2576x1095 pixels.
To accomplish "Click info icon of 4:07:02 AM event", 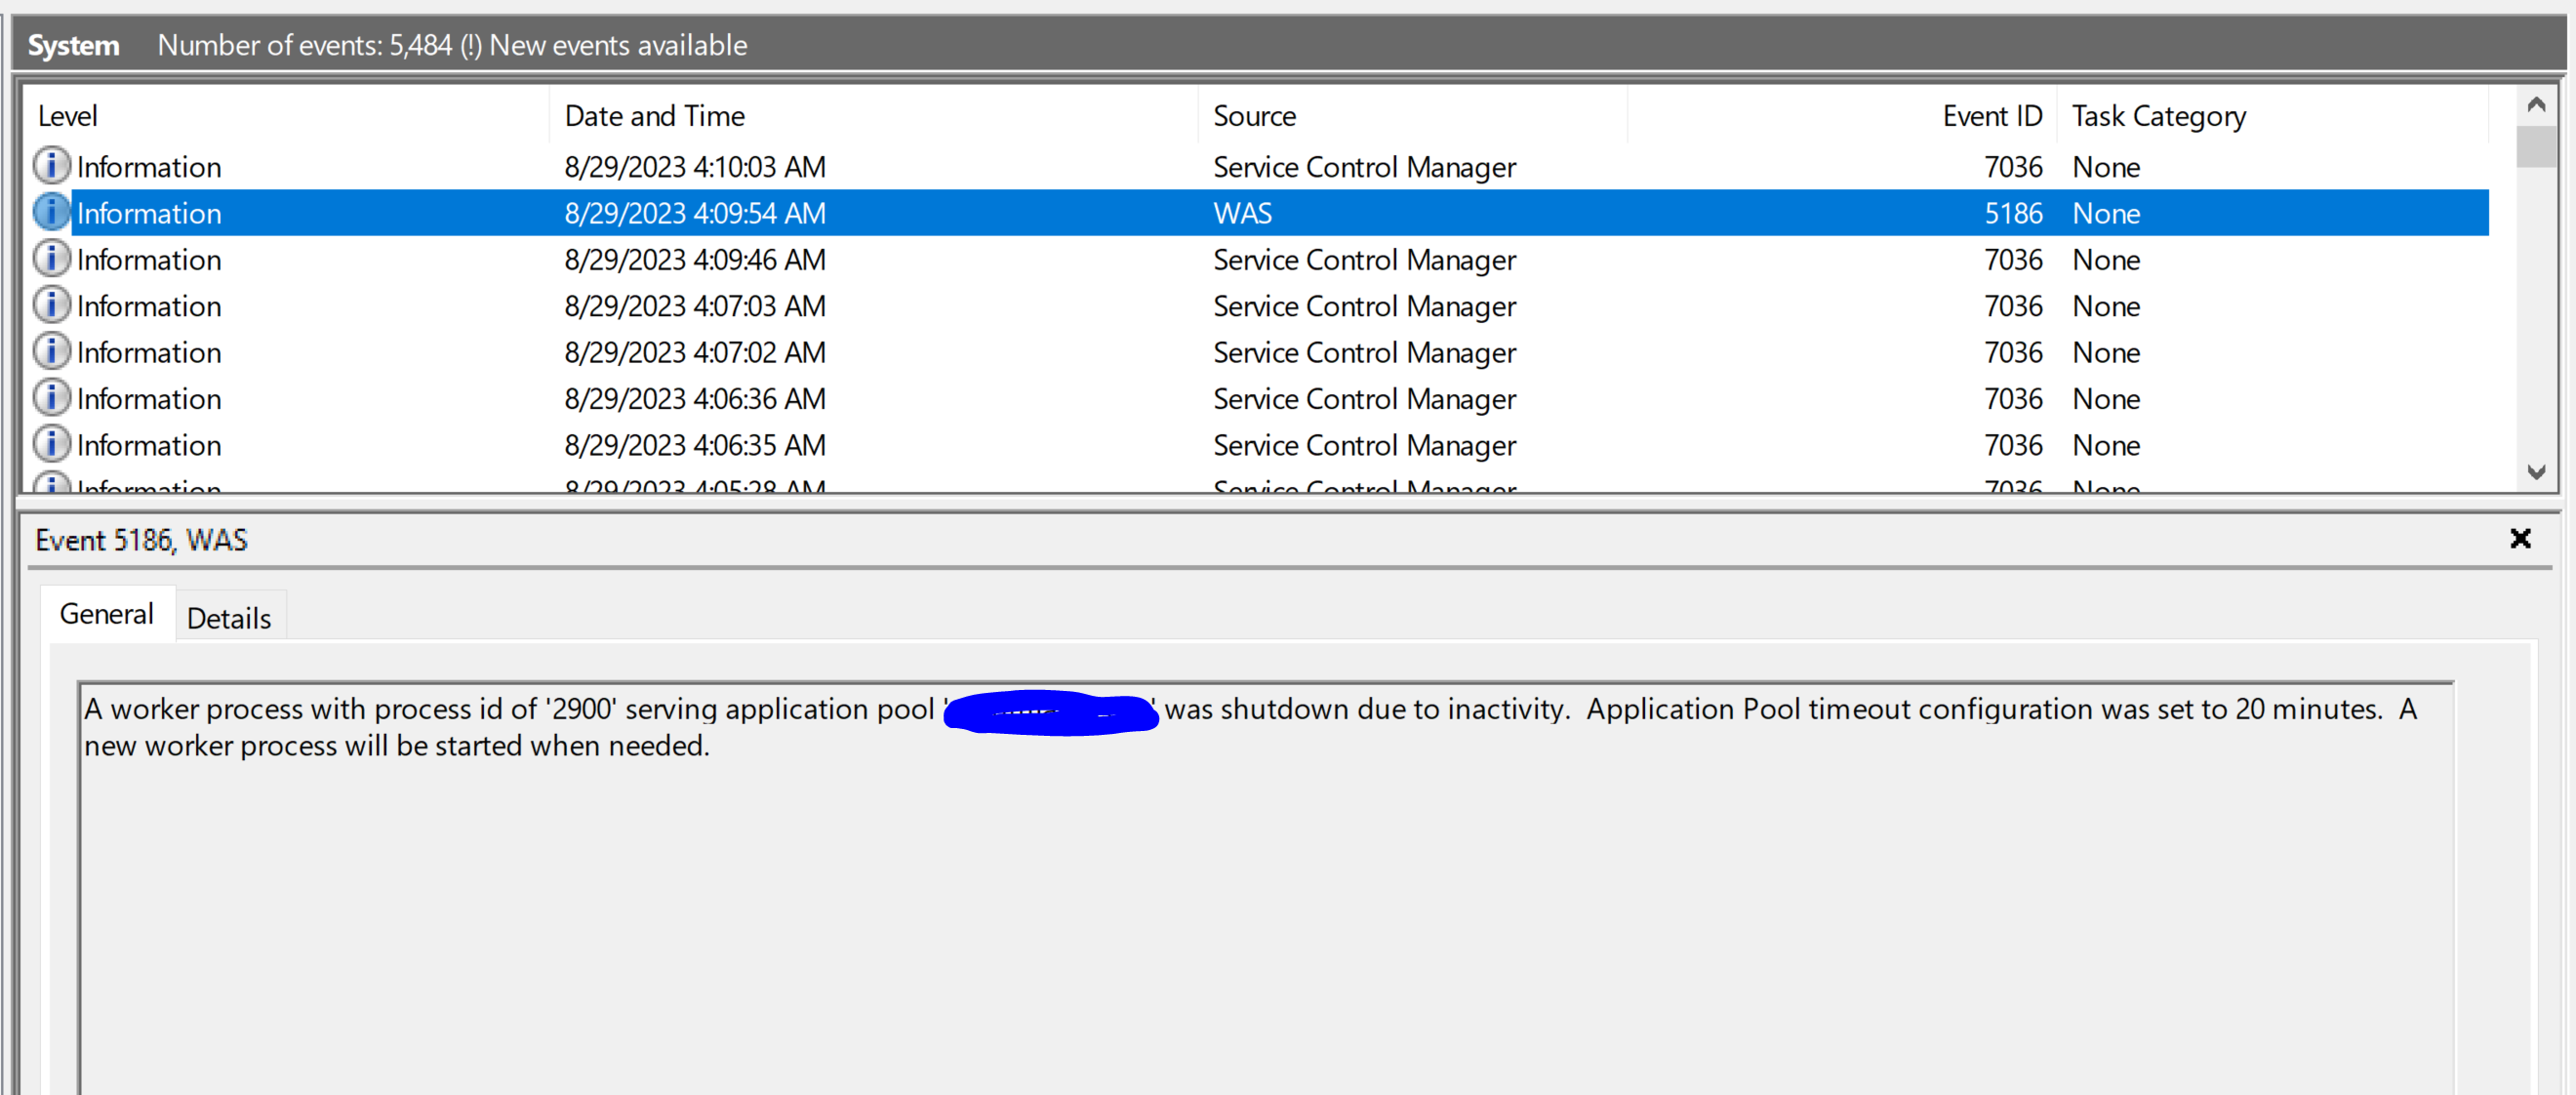I will click(x=51, y=351).
